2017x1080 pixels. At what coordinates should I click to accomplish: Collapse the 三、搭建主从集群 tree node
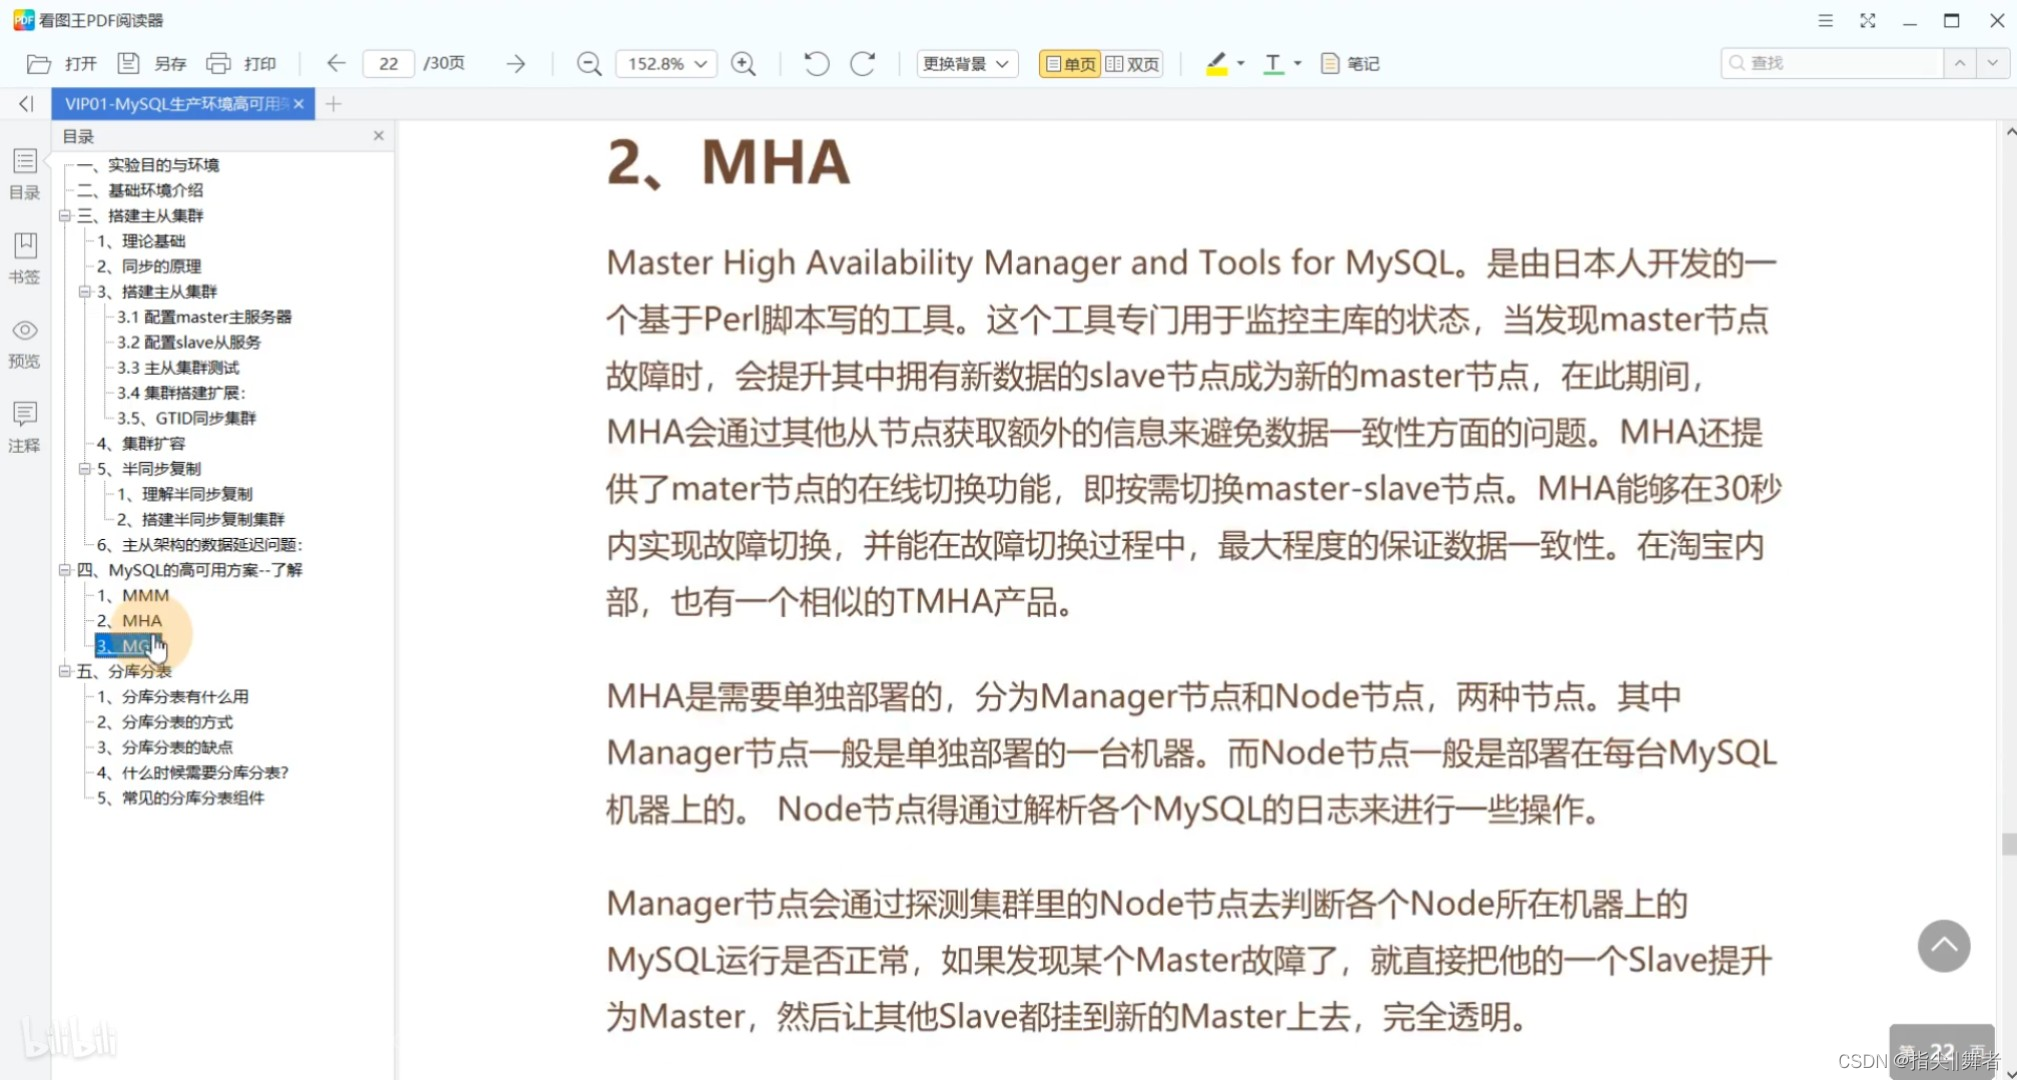click(x=65, y=215)
